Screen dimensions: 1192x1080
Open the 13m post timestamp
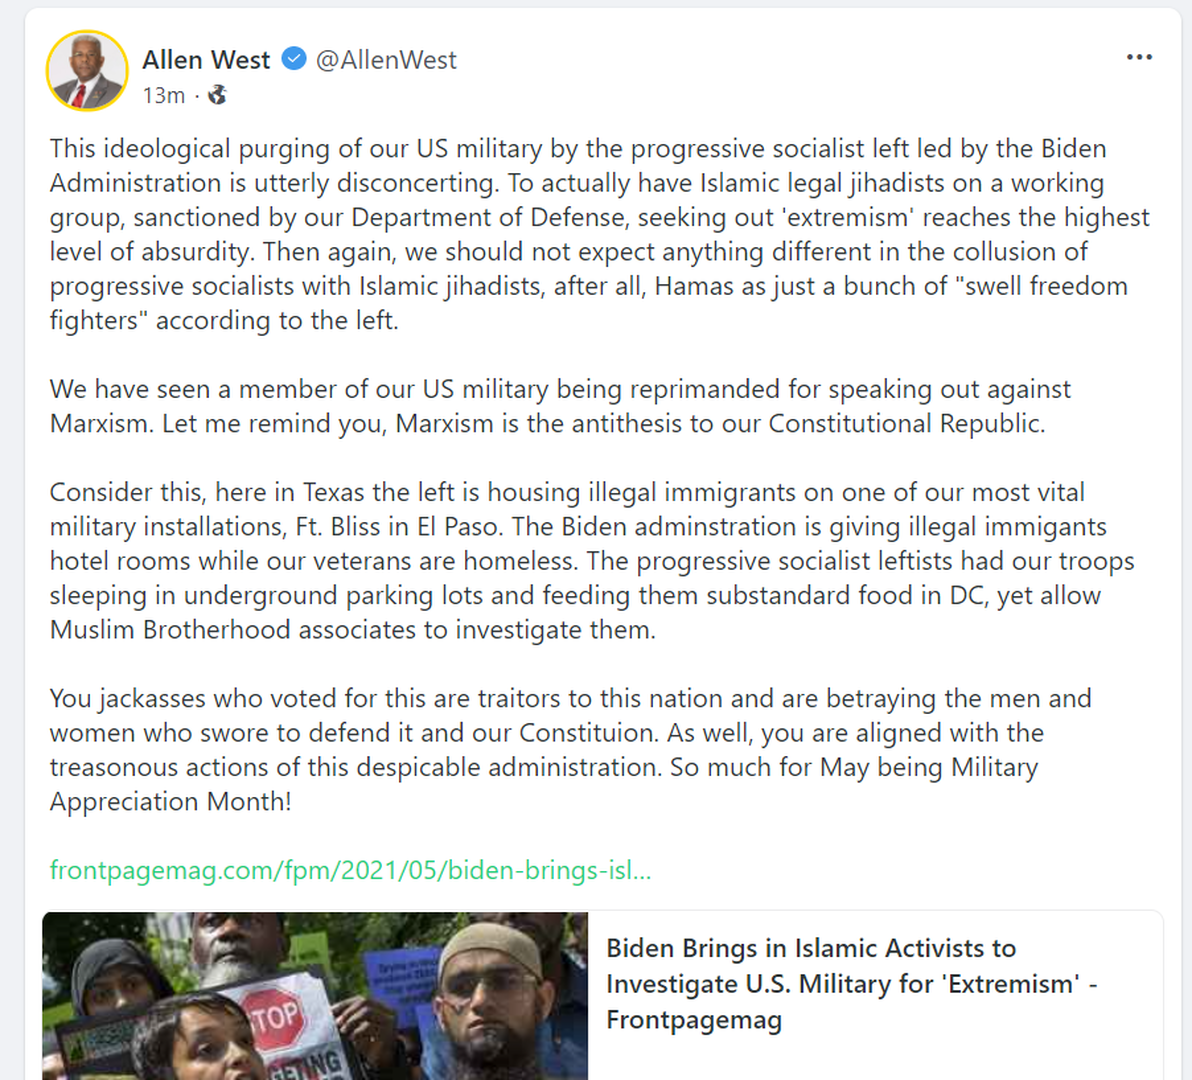click(x=163, y=95)
